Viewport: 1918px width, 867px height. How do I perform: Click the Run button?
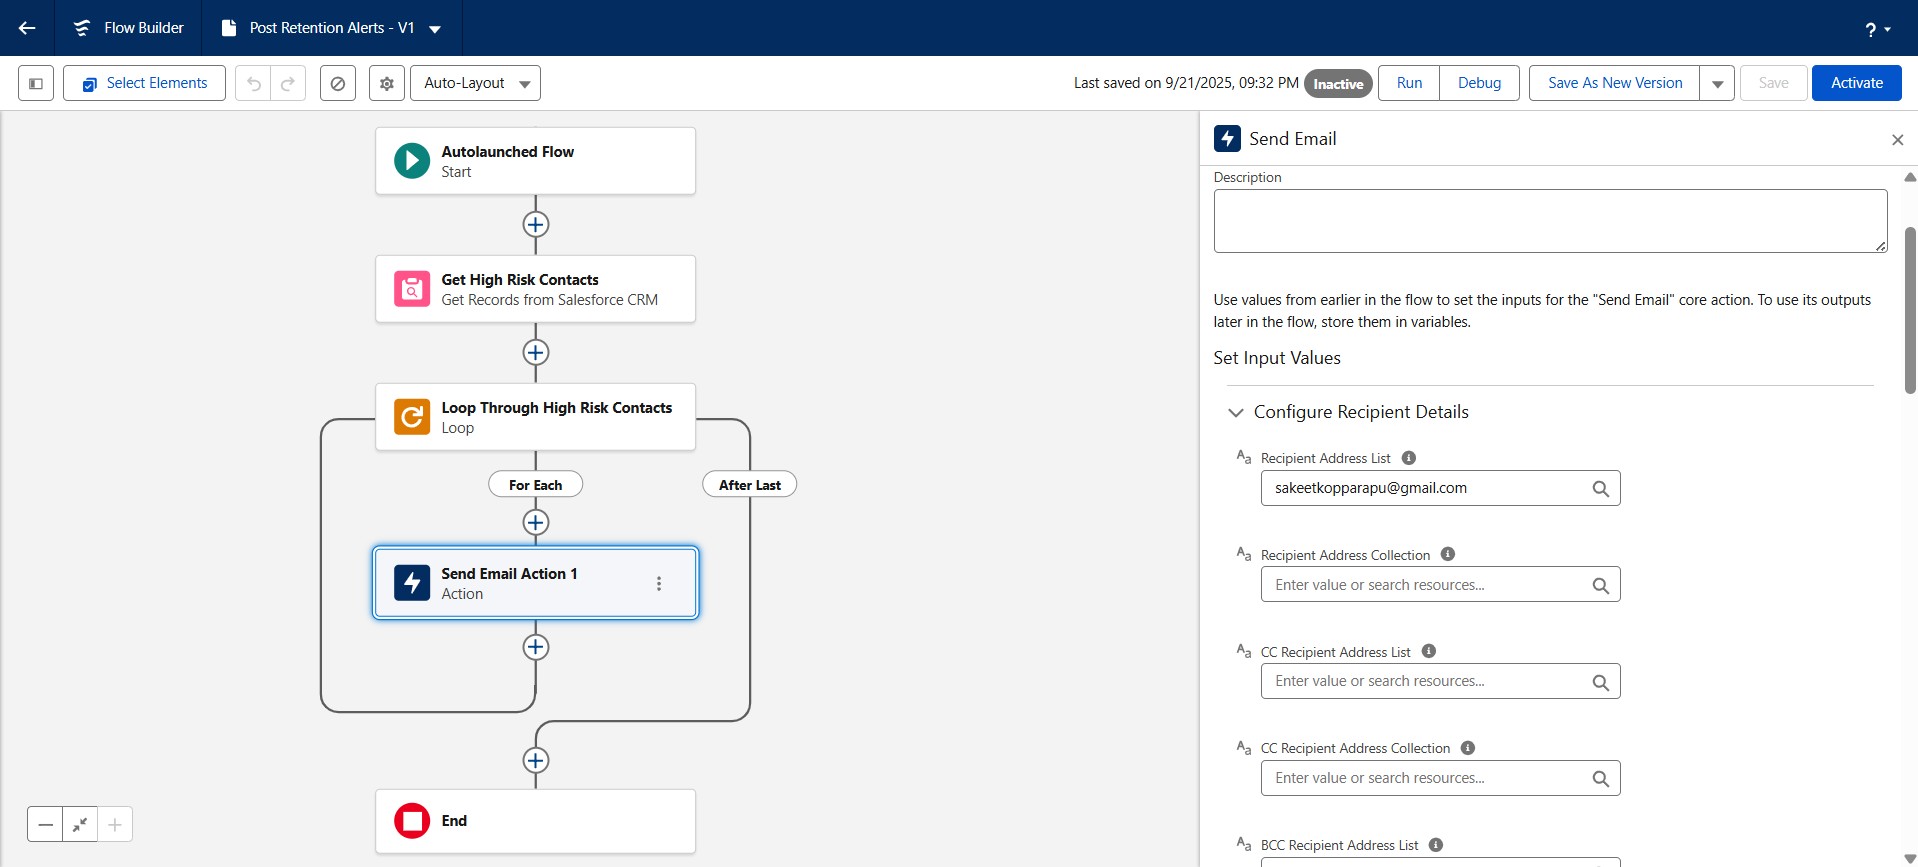pyautogui.click(x=1409, y=83)
